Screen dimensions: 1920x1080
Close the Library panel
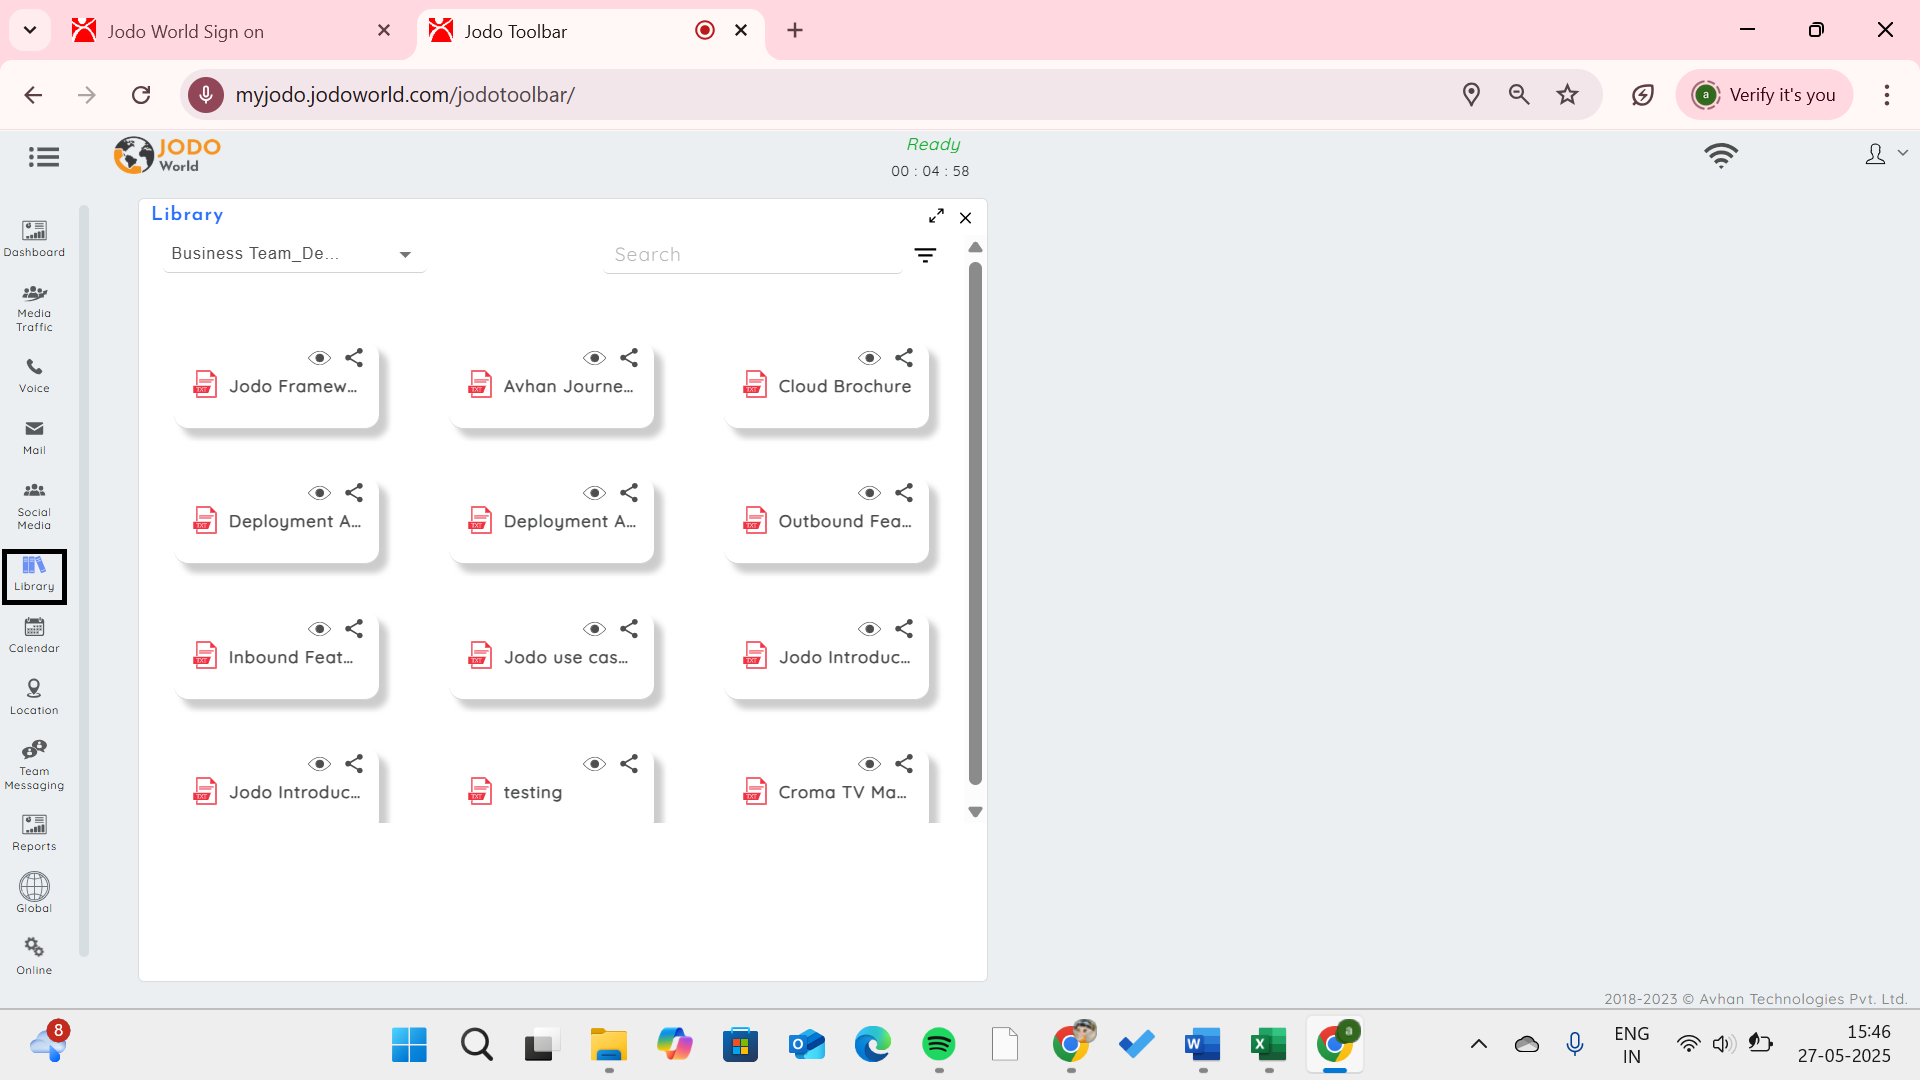pyautogui.click(x=965, y=217)
